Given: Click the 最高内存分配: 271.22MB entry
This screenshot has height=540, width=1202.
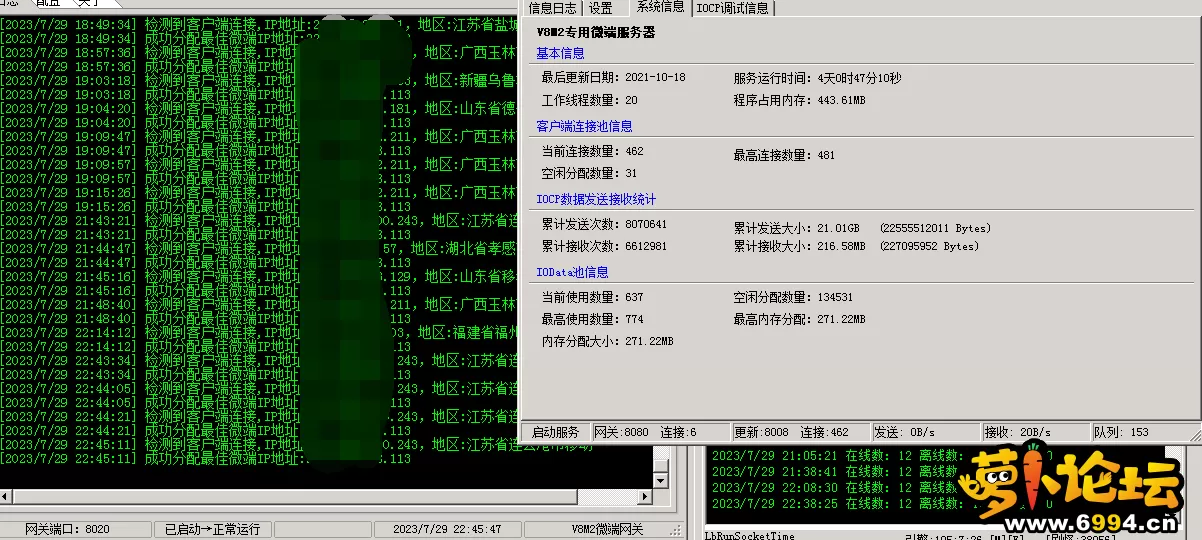Looking at the screenshot, I should click(x=799, y=319).
